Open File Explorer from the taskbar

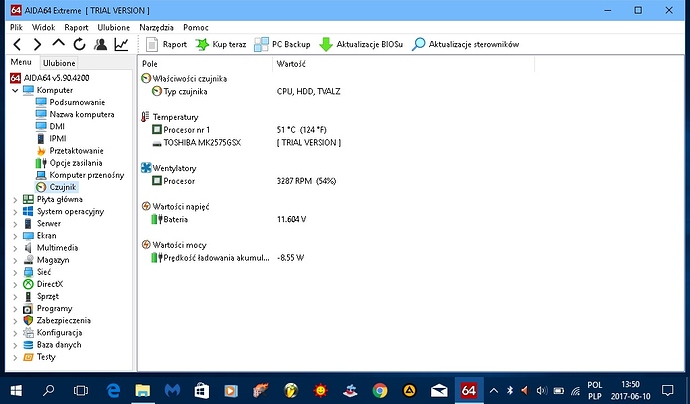143,390
